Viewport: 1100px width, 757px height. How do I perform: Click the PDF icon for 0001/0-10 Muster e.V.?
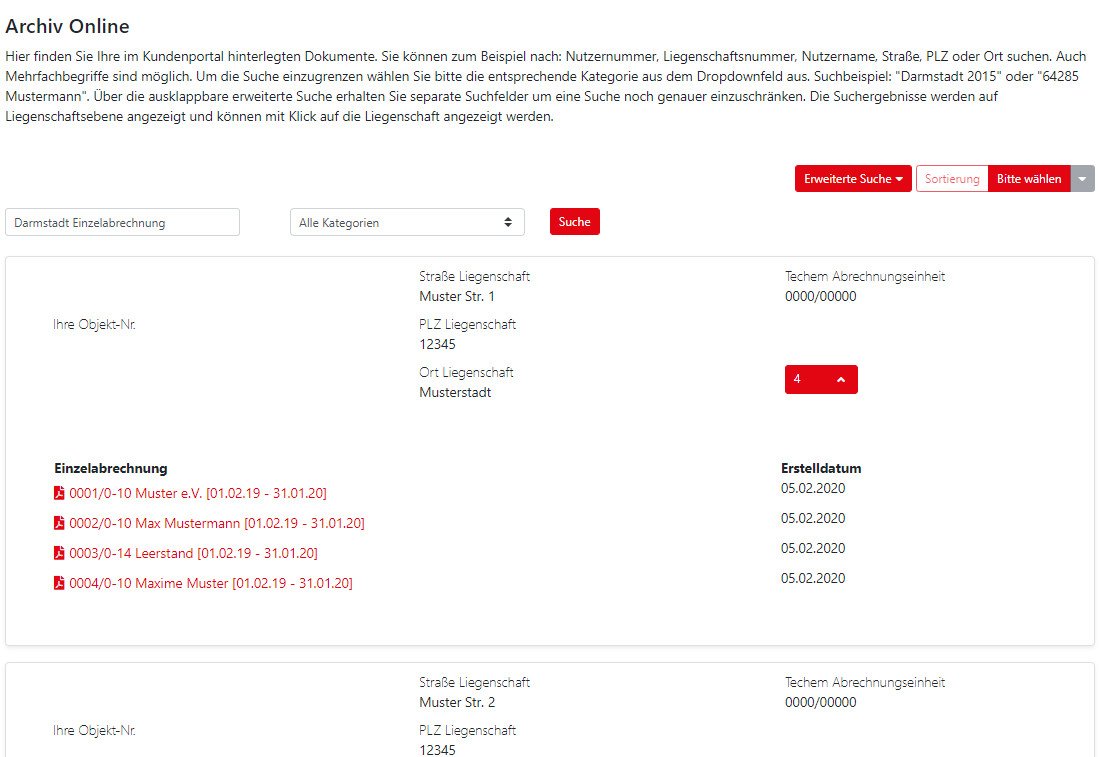[59, 493]
